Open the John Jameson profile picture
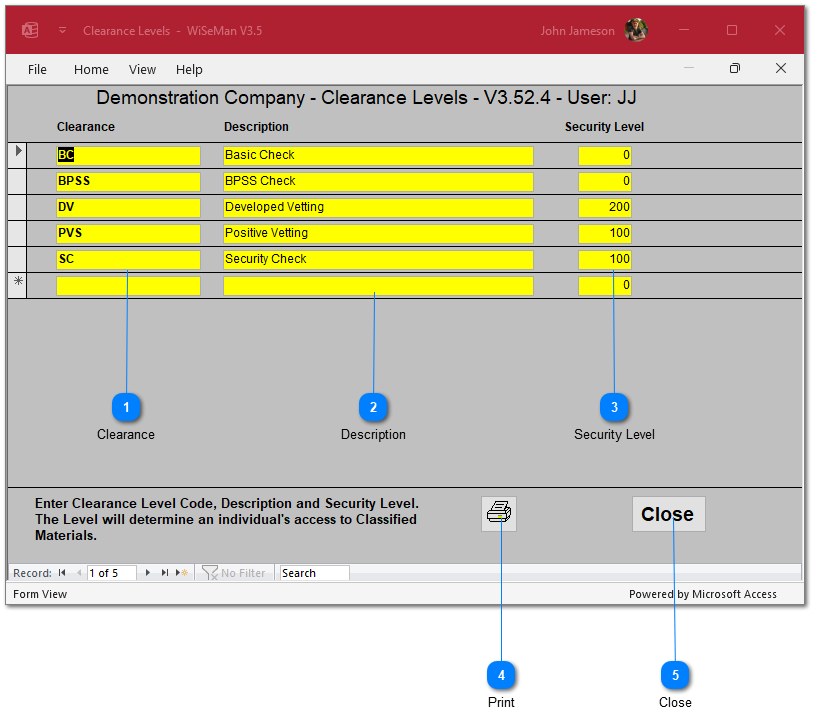This screenshot has height=726, width=814. pos(636,30)
